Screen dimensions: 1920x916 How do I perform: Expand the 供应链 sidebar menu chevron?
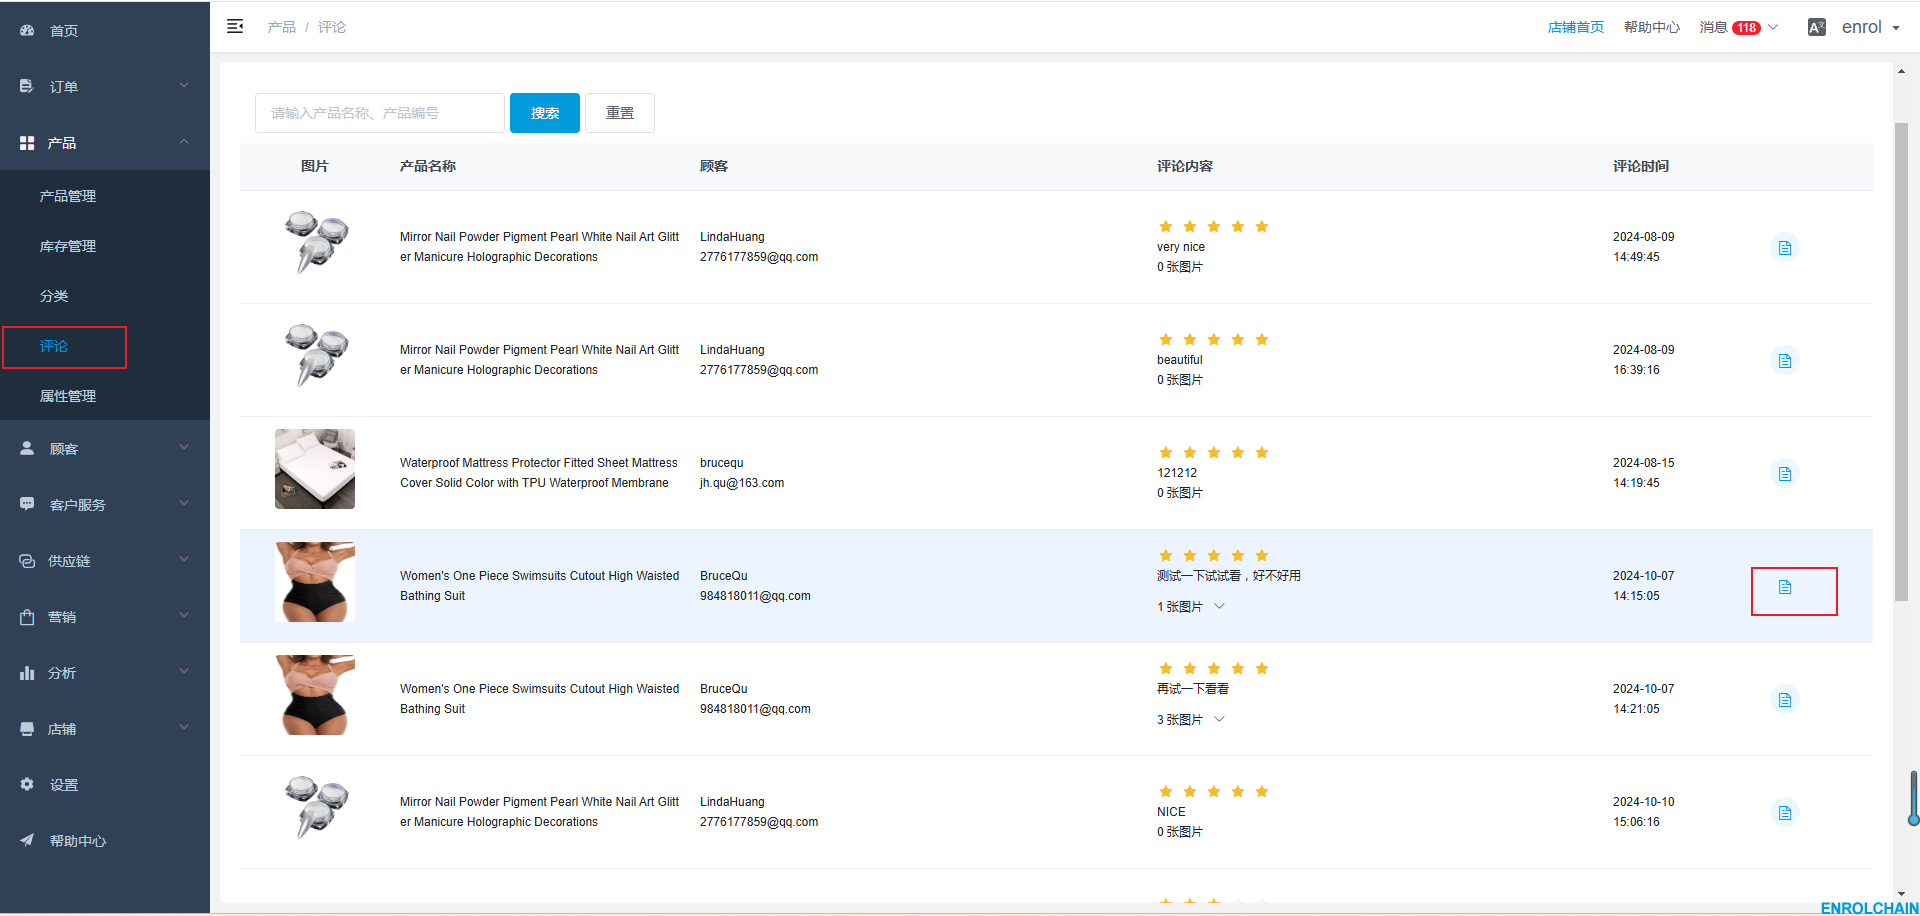pos(184,560)
